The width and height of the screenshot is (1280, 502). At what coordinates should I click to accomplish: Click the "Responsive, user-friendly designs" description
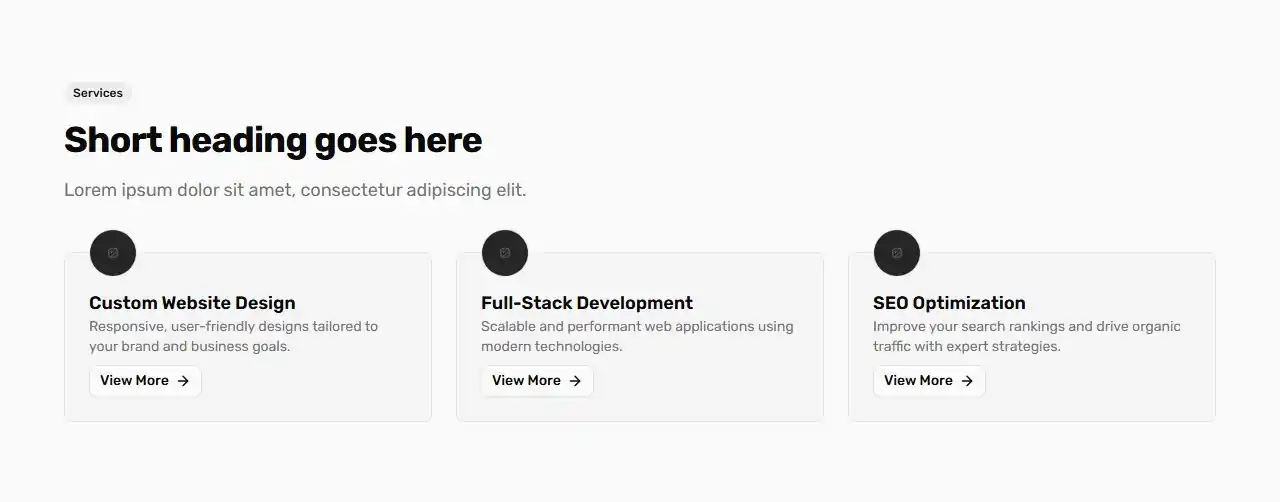click(233, 336)
